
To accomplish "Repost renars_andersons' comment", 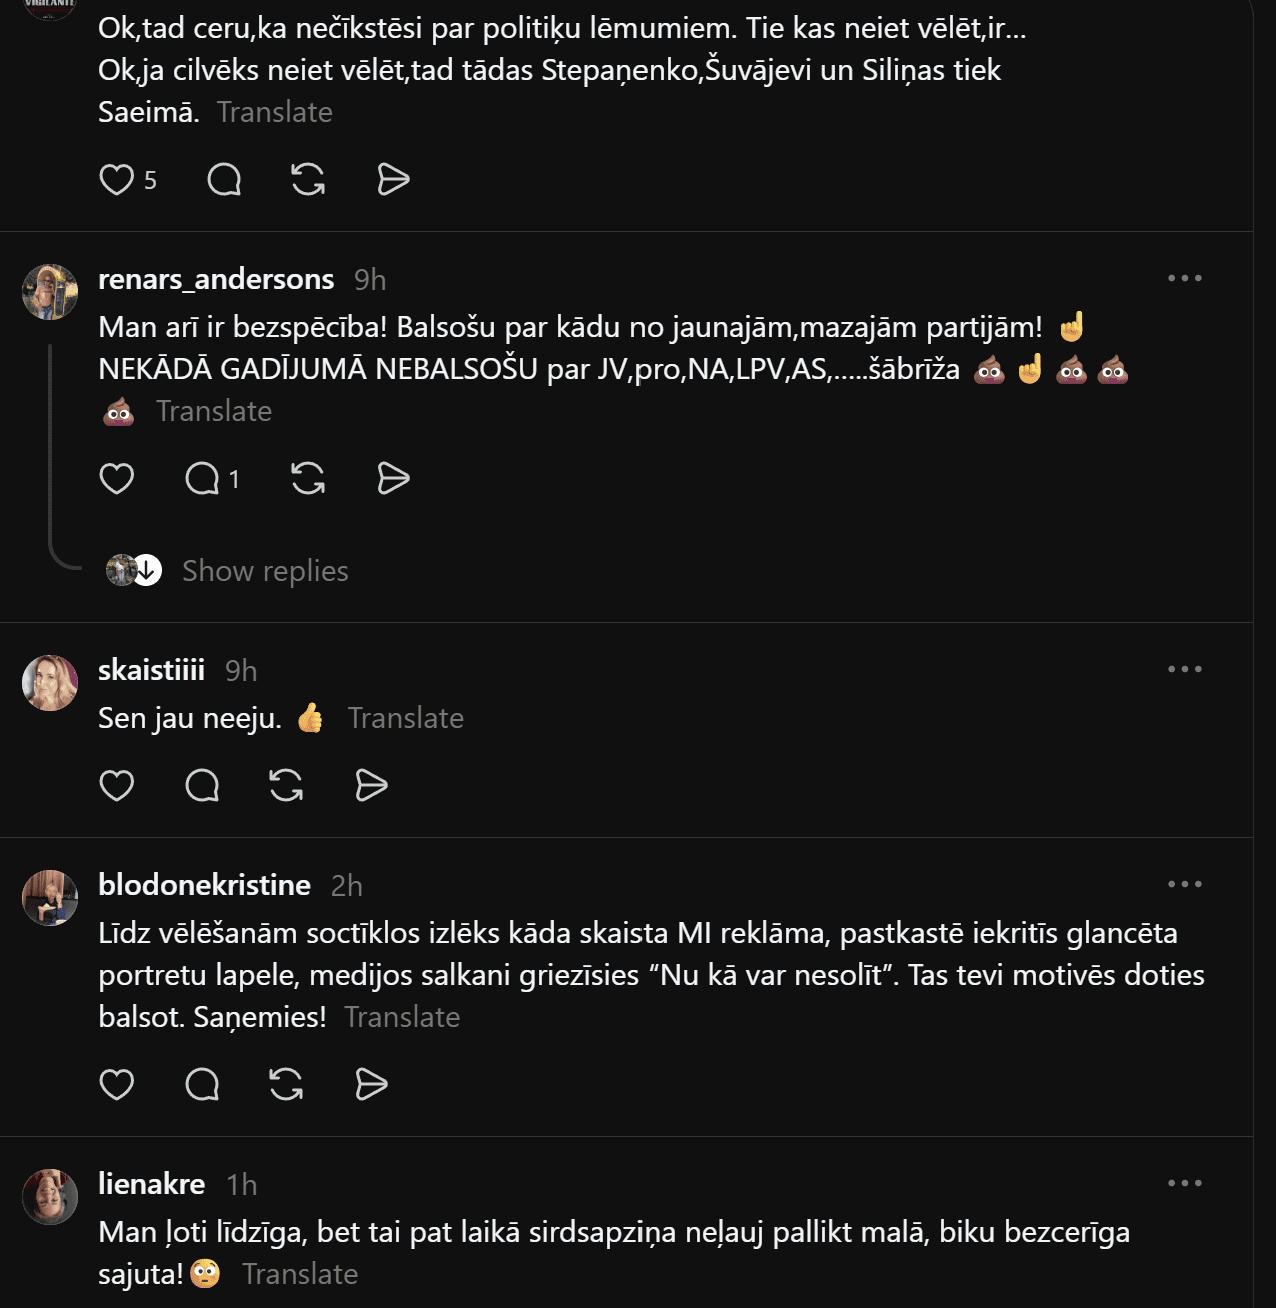I will pyautogui.click(x=308, y=479).
